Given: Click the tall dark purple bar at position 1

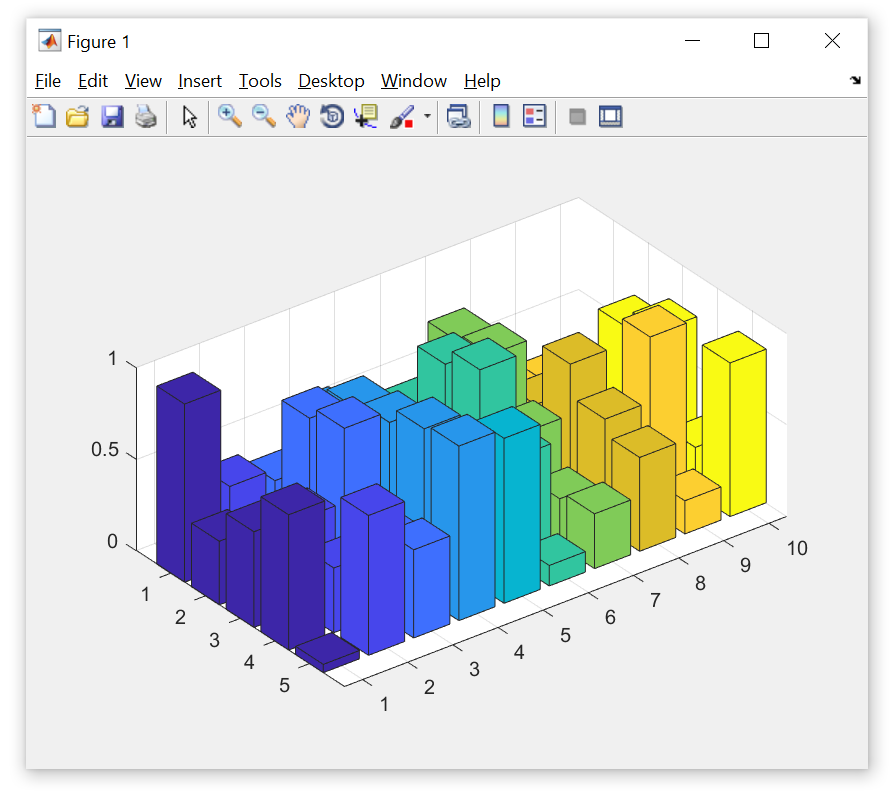Looking at the screenshot, I should [188, 477].
